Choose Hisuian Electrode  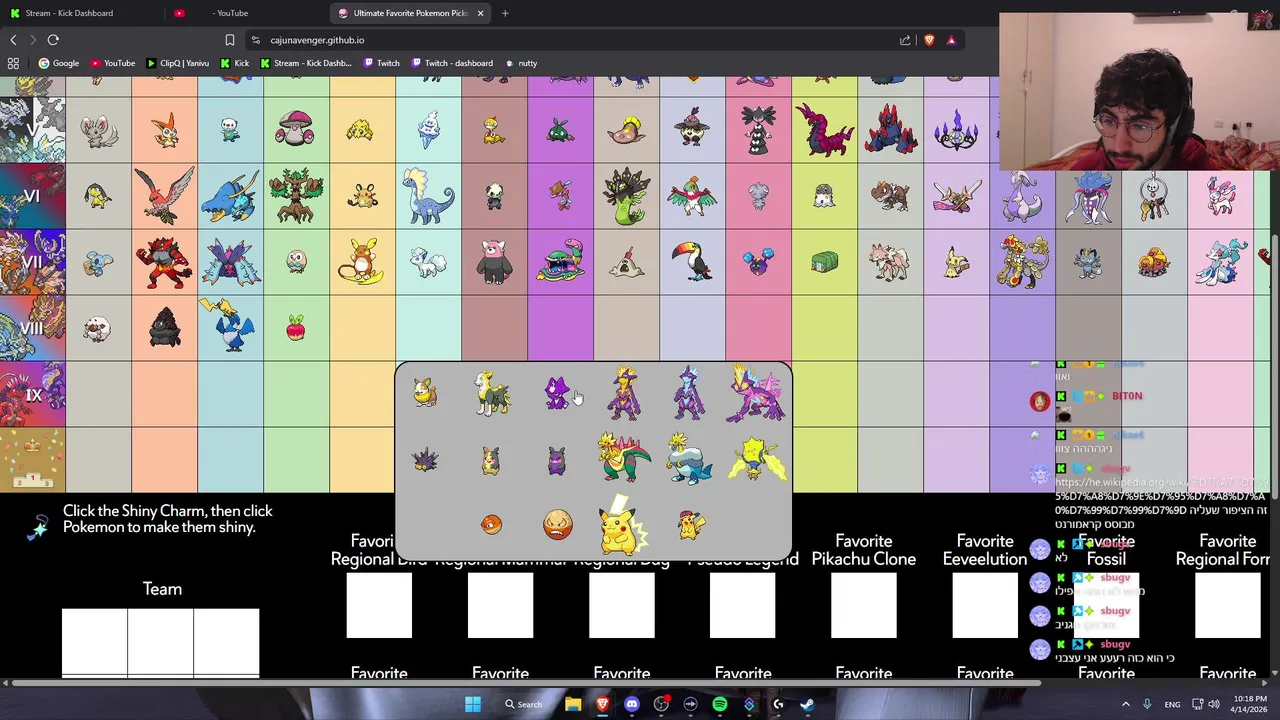[x=558, y=524]
